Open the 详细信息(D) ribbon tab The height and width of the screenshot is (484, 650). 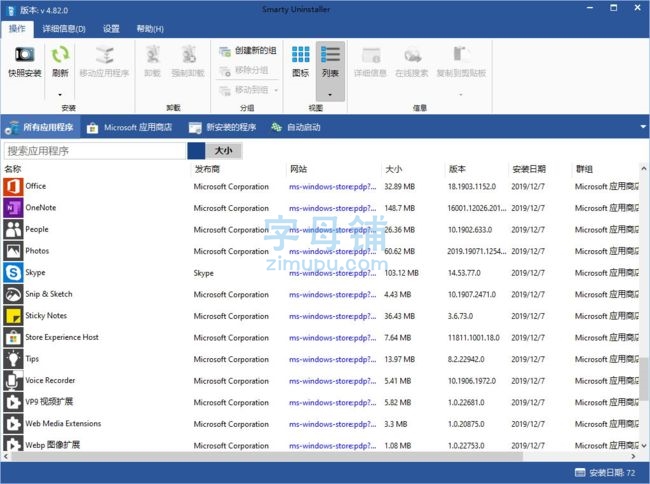pos(64,29)
